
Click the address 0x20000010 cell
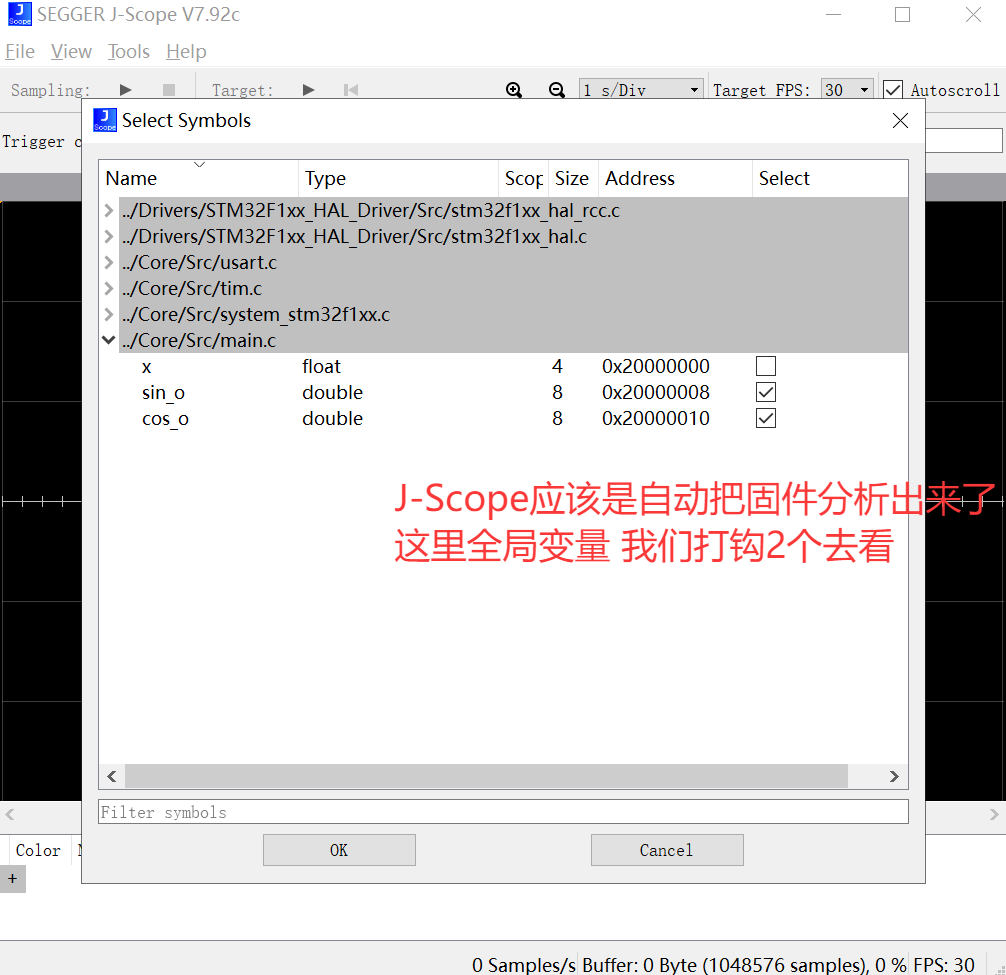tap(656, 418)
